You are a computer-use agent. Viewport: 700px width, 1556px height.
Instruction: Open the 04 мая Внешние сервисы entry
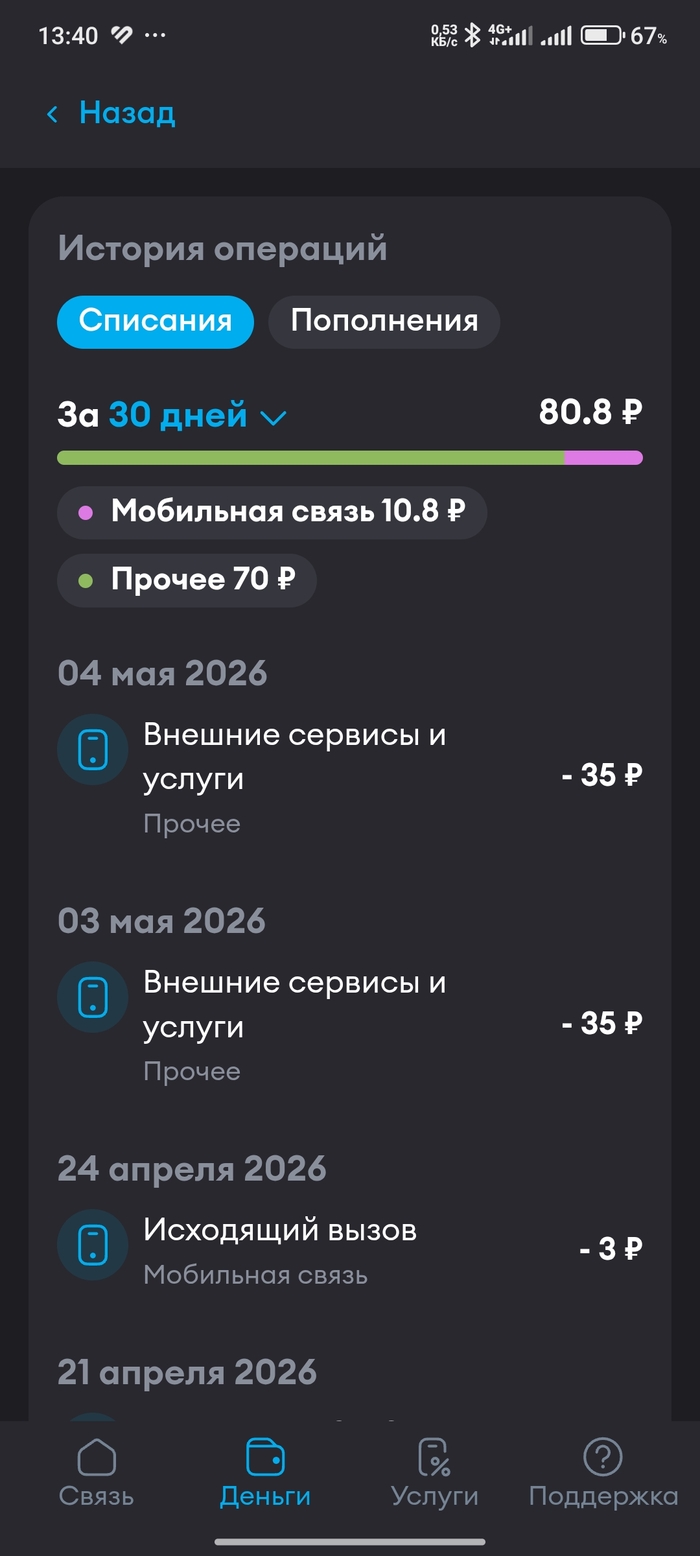tap(350, 777)
